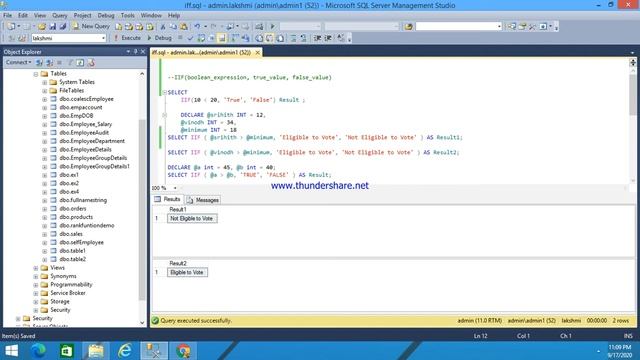Click the Parse checkmark icon
The image size is (640, 360).
point(190,38)
